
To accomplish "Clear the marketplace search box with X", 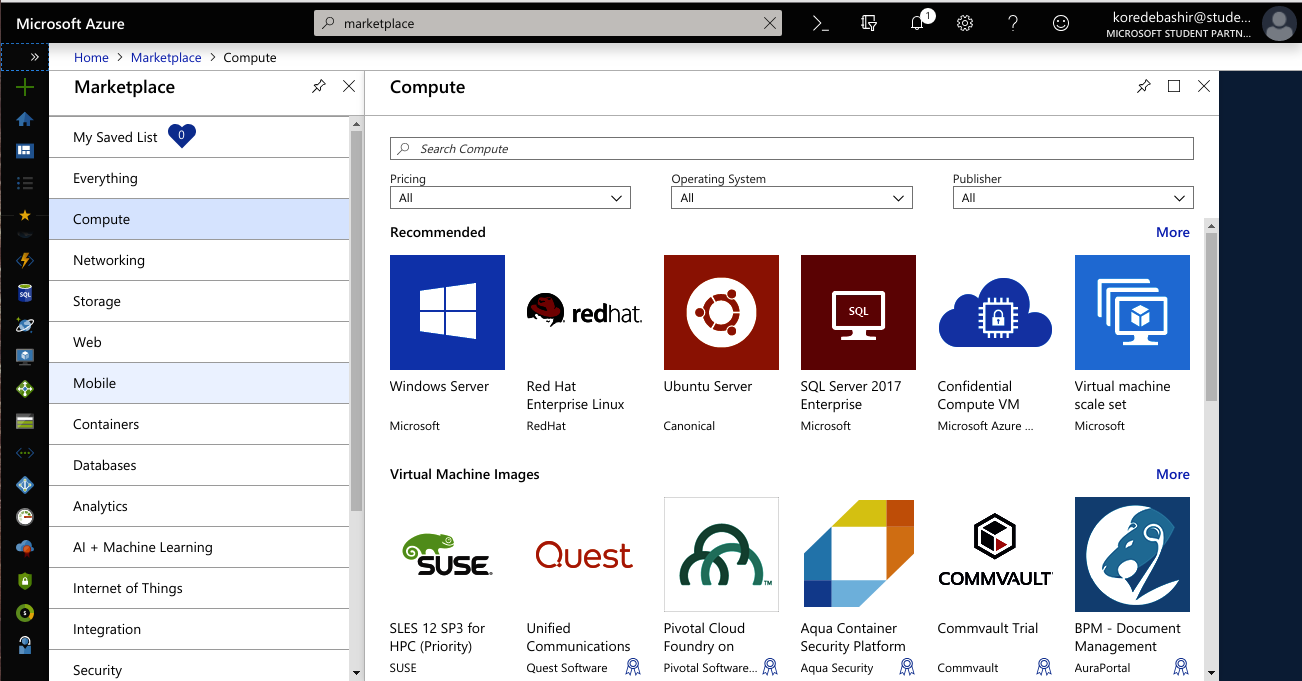I will click(769, 23).
